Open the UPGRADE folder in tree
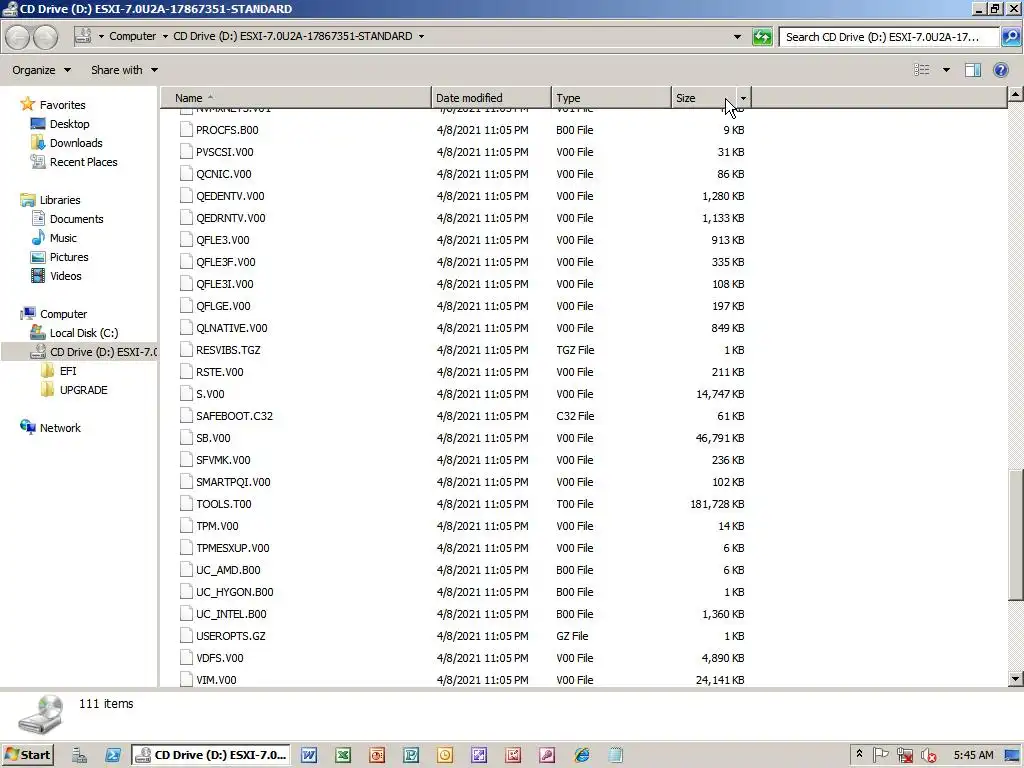This screenshot has height=768, width=1024. tap(84, 390)
